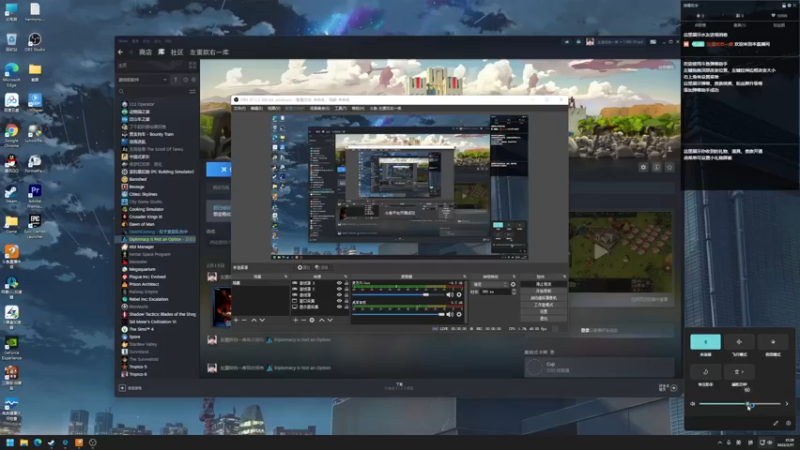The width and height of the screenshot is (800, 450).
Task: Switch to Steam Community tab
Action: 177,52
